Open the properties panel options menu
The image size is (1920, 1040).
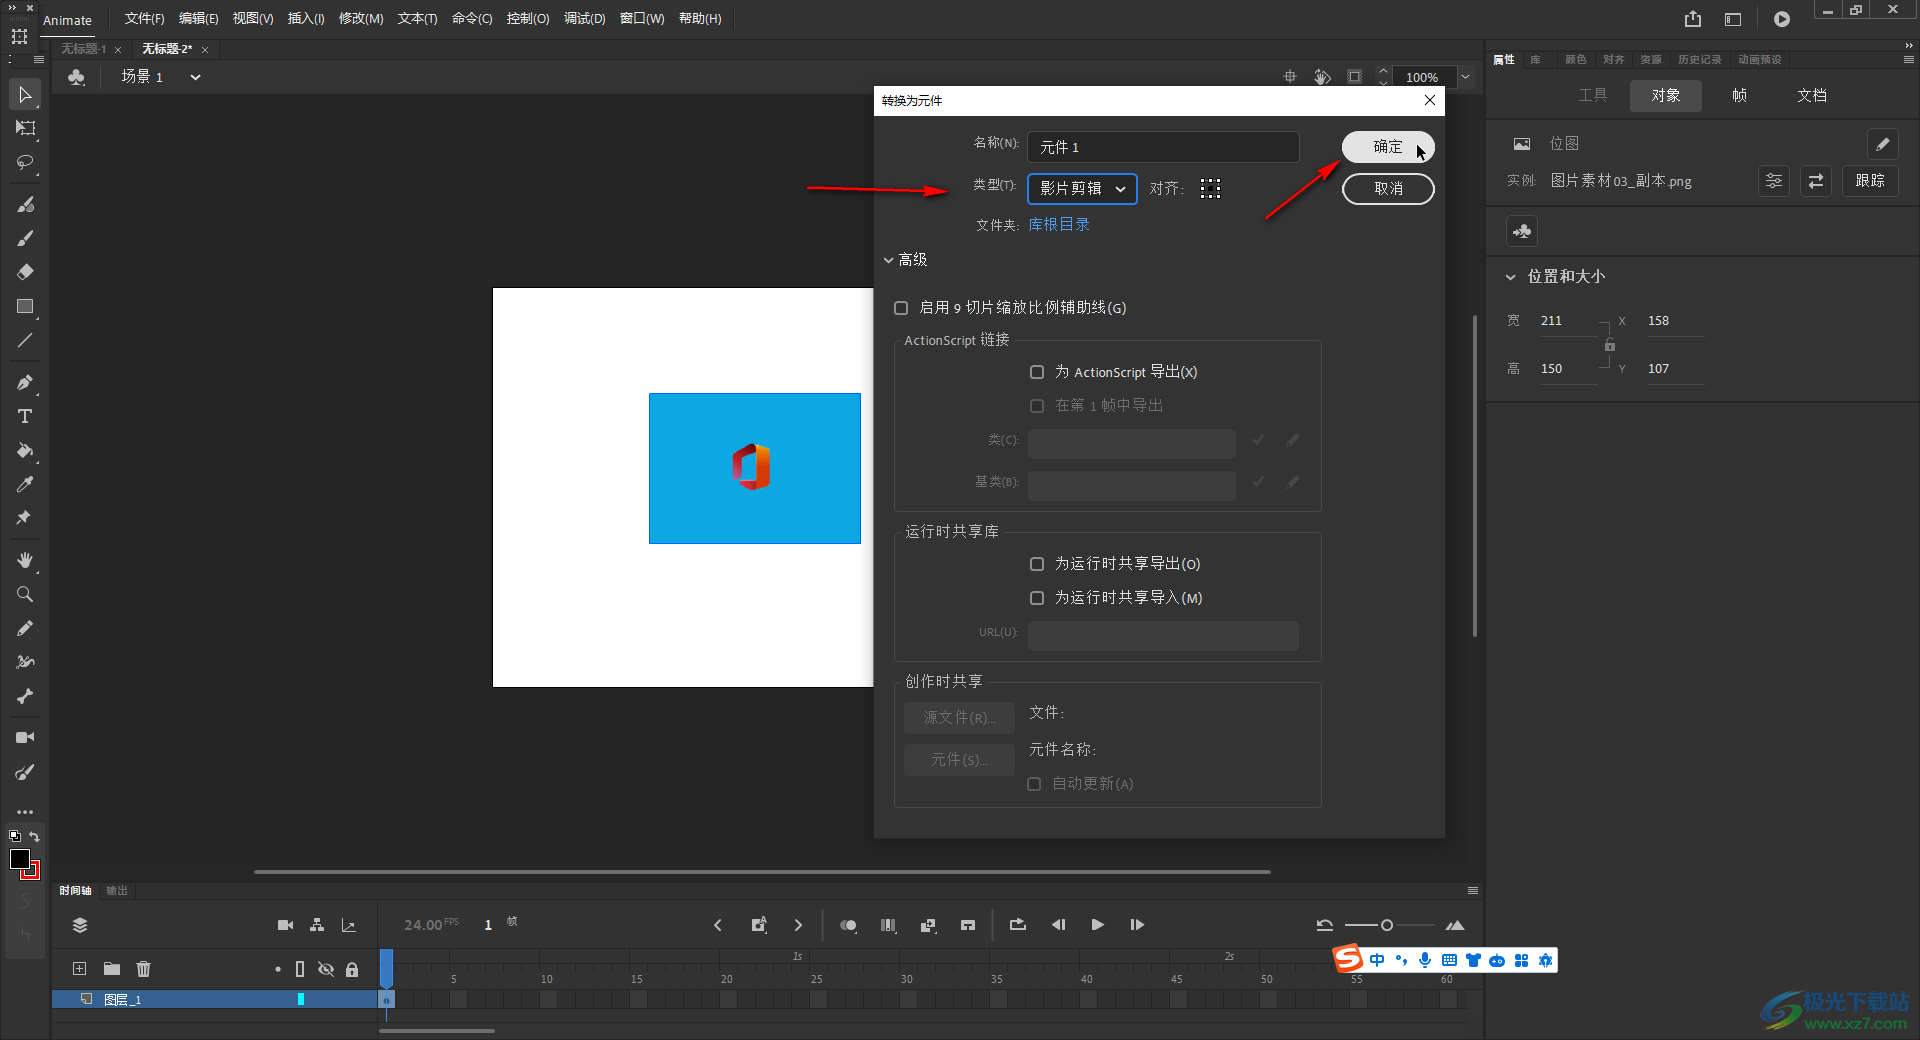(1908, 60)
